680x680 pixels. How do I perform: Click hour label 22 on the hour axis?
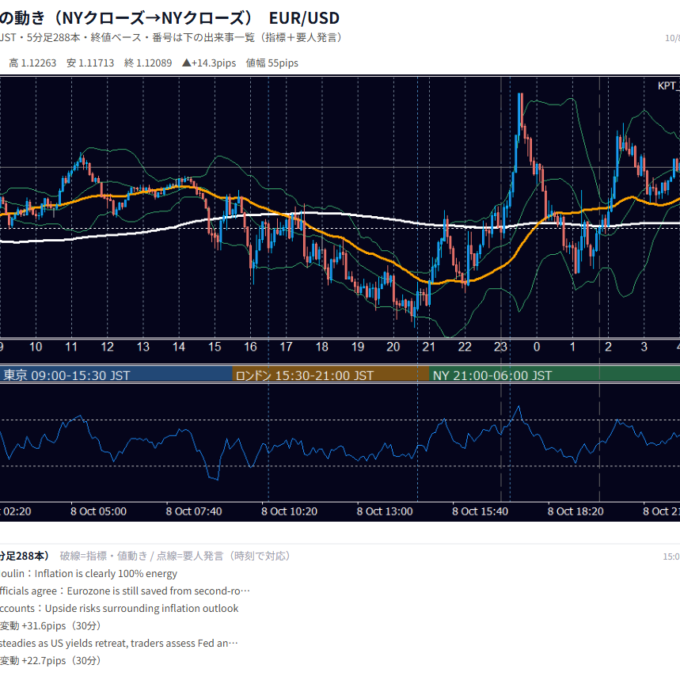[465, 347]
